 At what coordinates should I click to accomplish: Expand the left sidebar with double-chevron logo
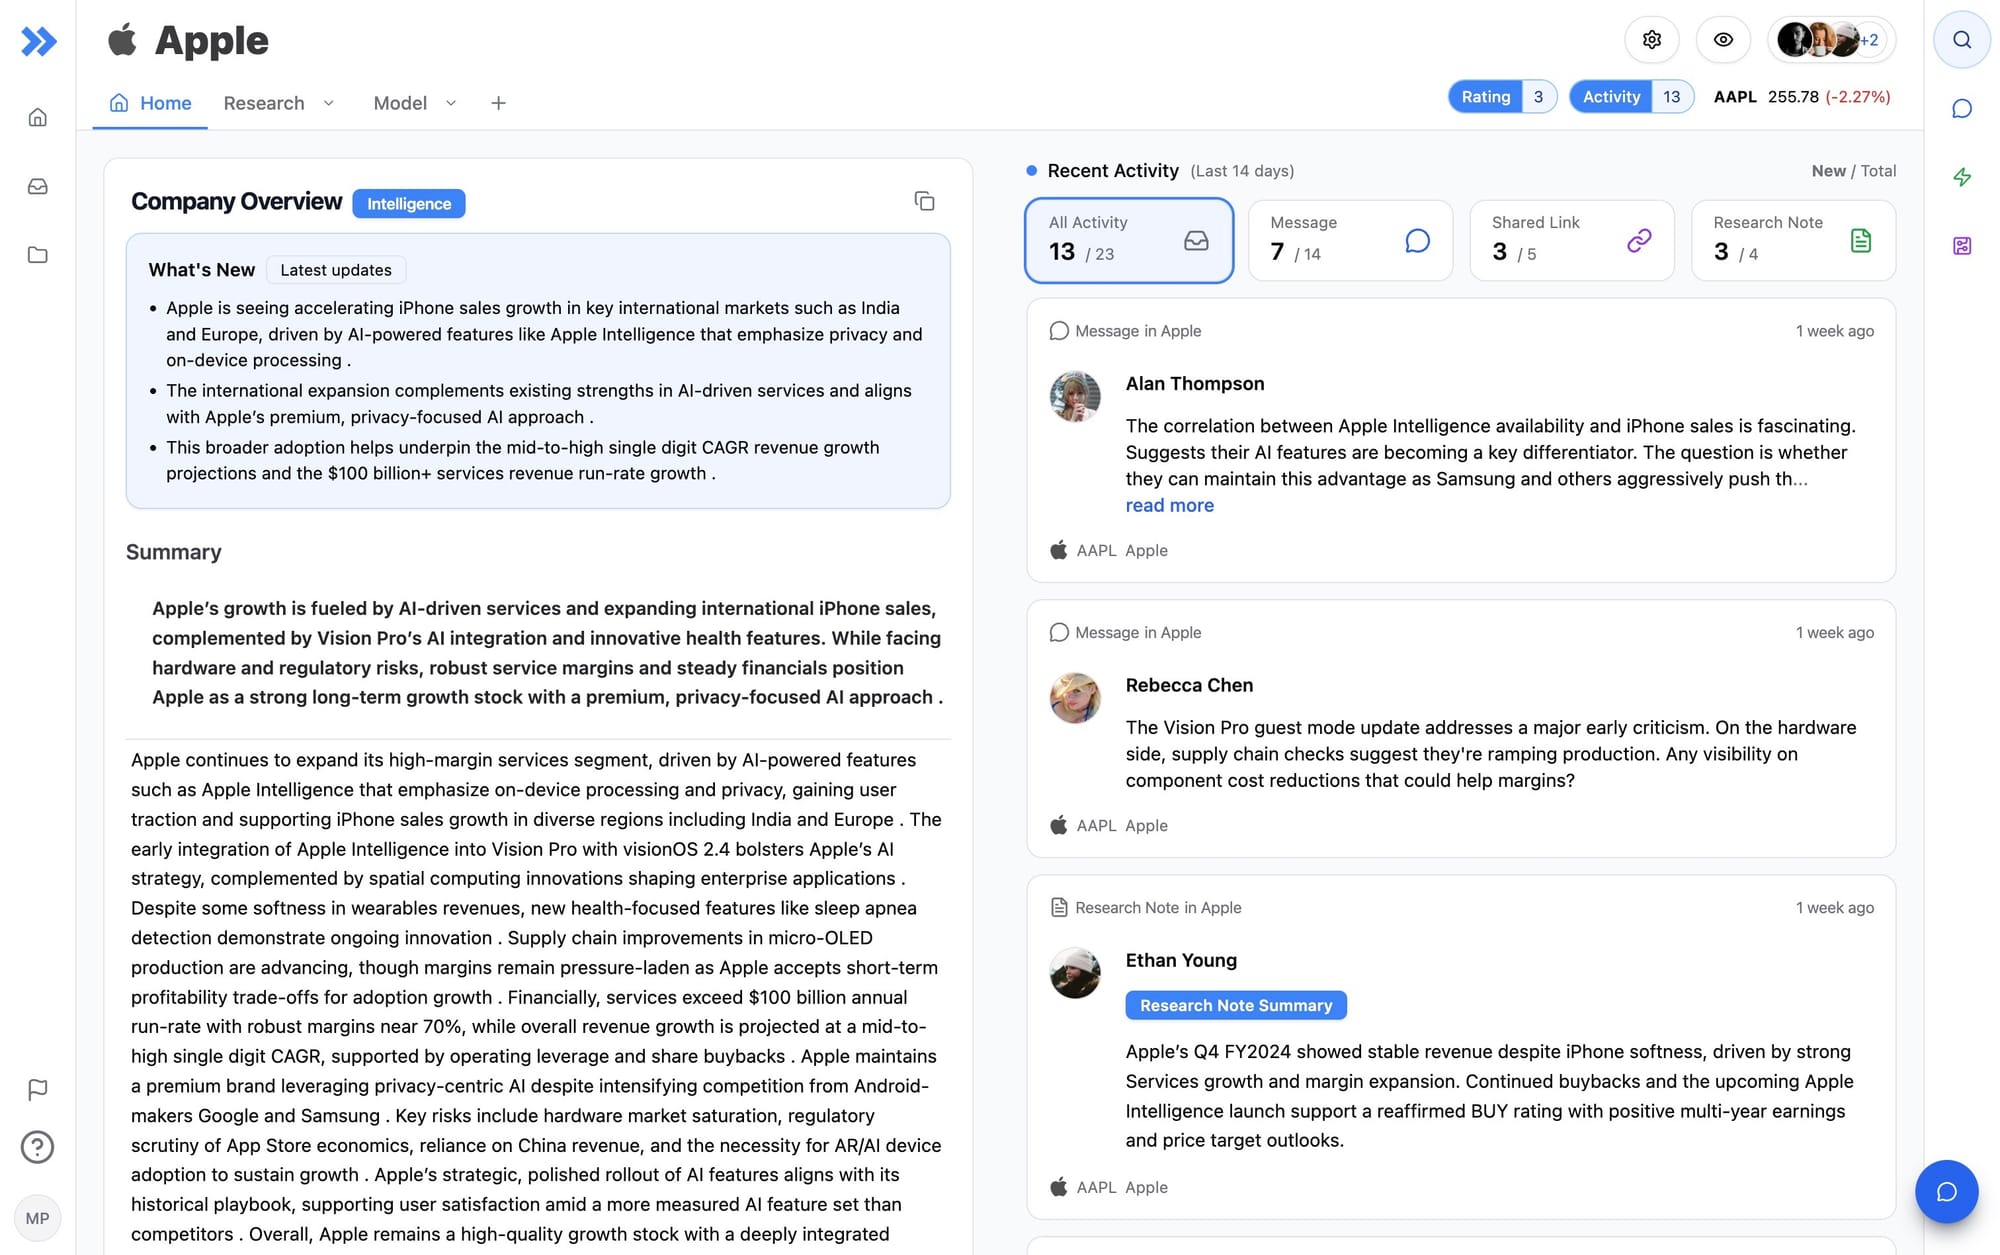[38, 41]
